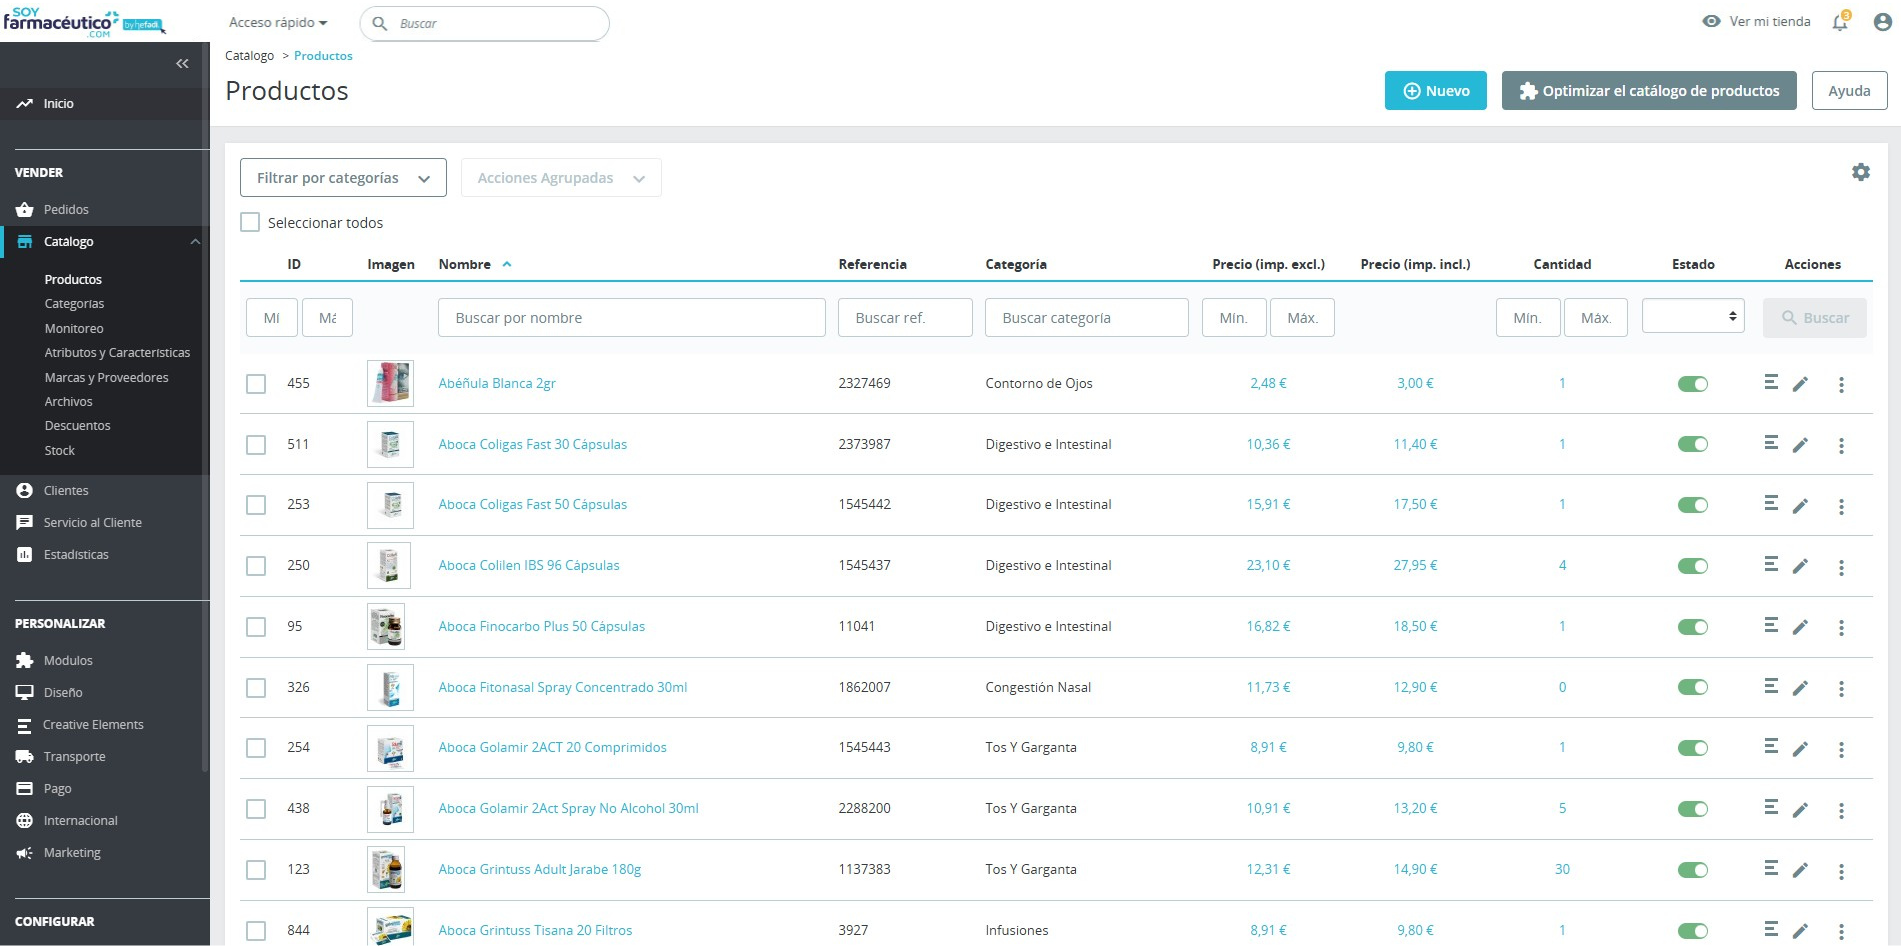
Task: Click the Ayuda button
Action: click(x=1849, y=90)
